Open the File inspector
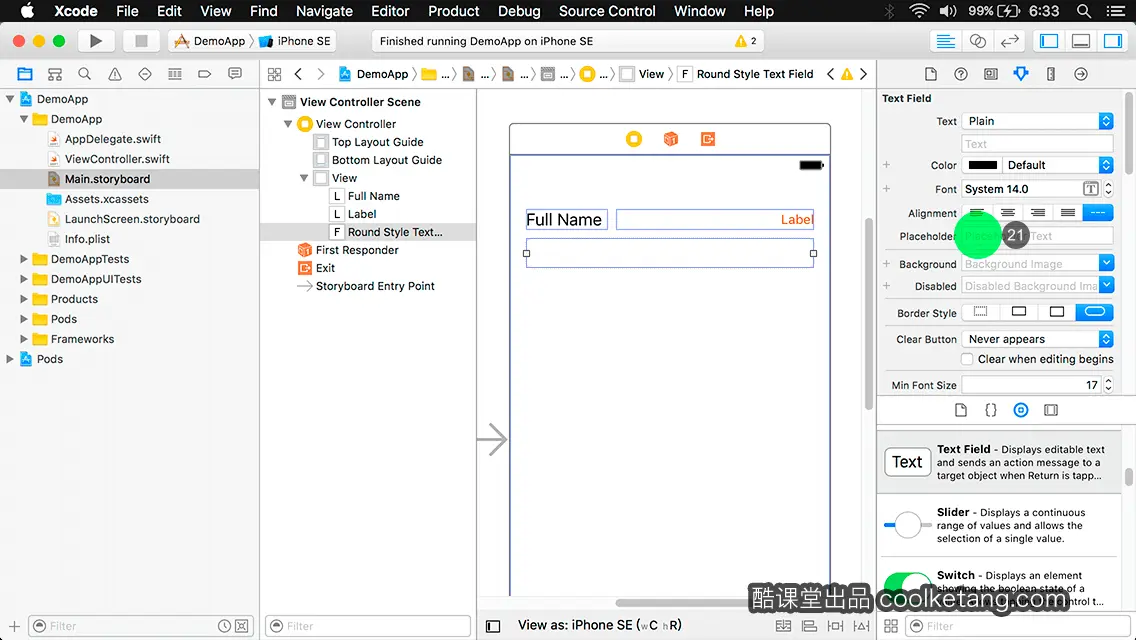 click(x=931, y=74)
